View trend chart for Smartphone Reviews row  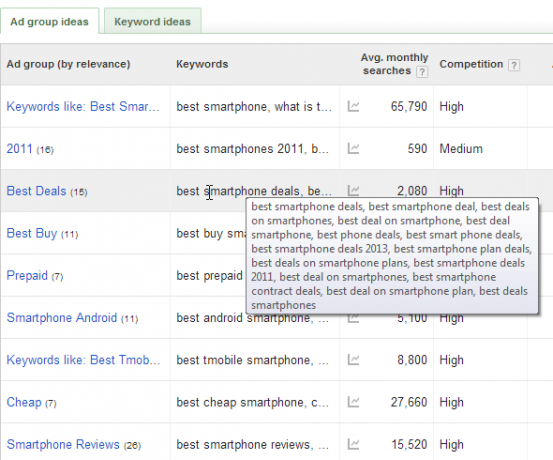pyautogui.click(x=353, y=444)
